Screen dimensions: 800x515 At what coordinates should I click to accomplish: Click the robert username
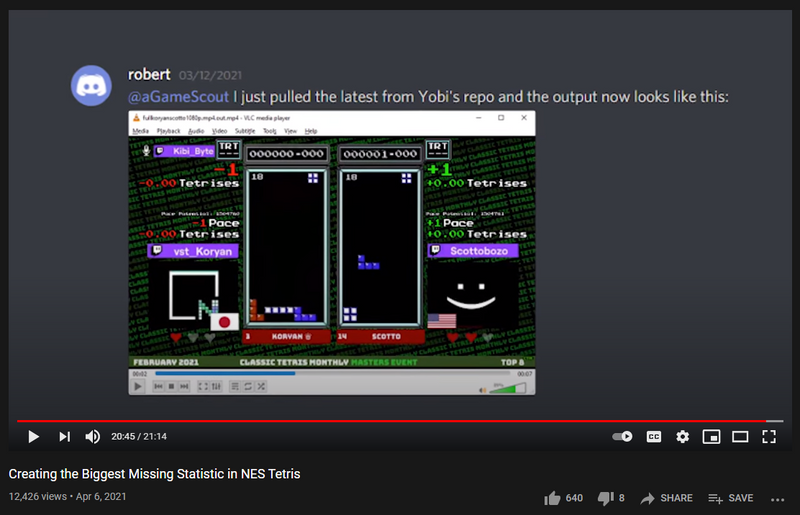coord(149,75)
